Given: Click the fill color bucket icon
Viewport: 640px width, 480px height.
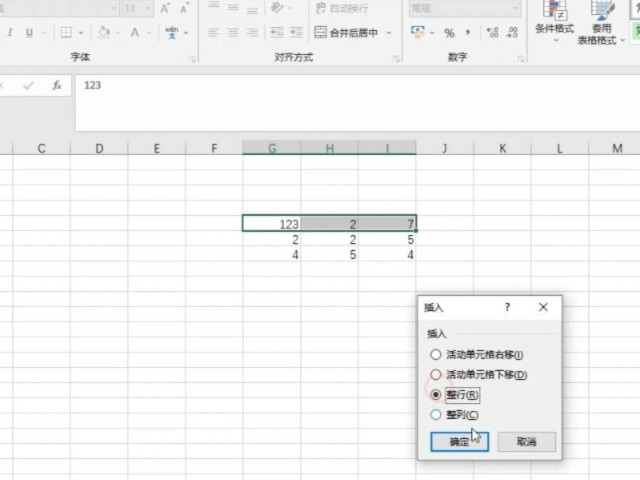Looking at the screenshot, I should pyautogui.click(x=104, y=33).
